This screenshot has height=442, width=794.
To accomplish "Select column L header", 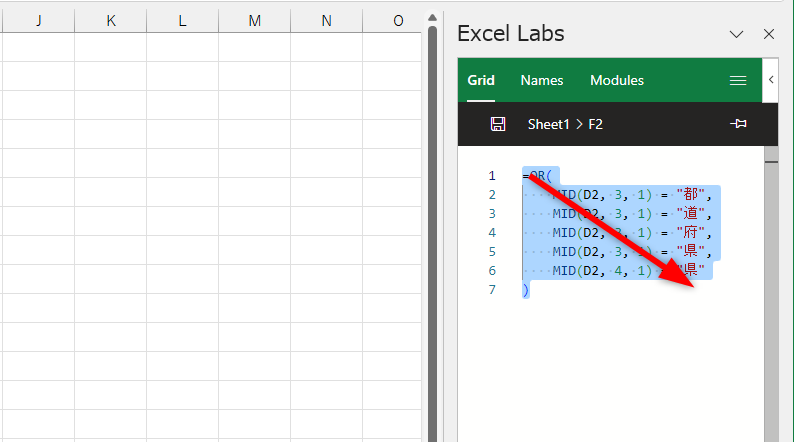I will coord(182,21).
